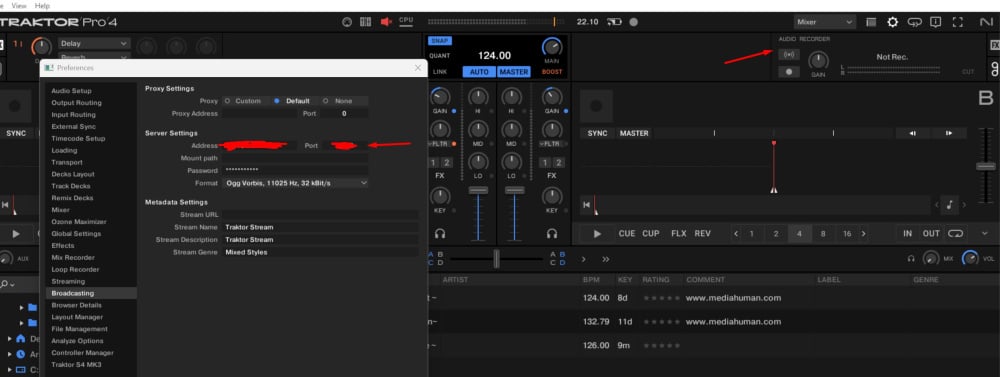1000x377 pixels.
Task: Click the Deck B tempo fader
Action: 986,166
